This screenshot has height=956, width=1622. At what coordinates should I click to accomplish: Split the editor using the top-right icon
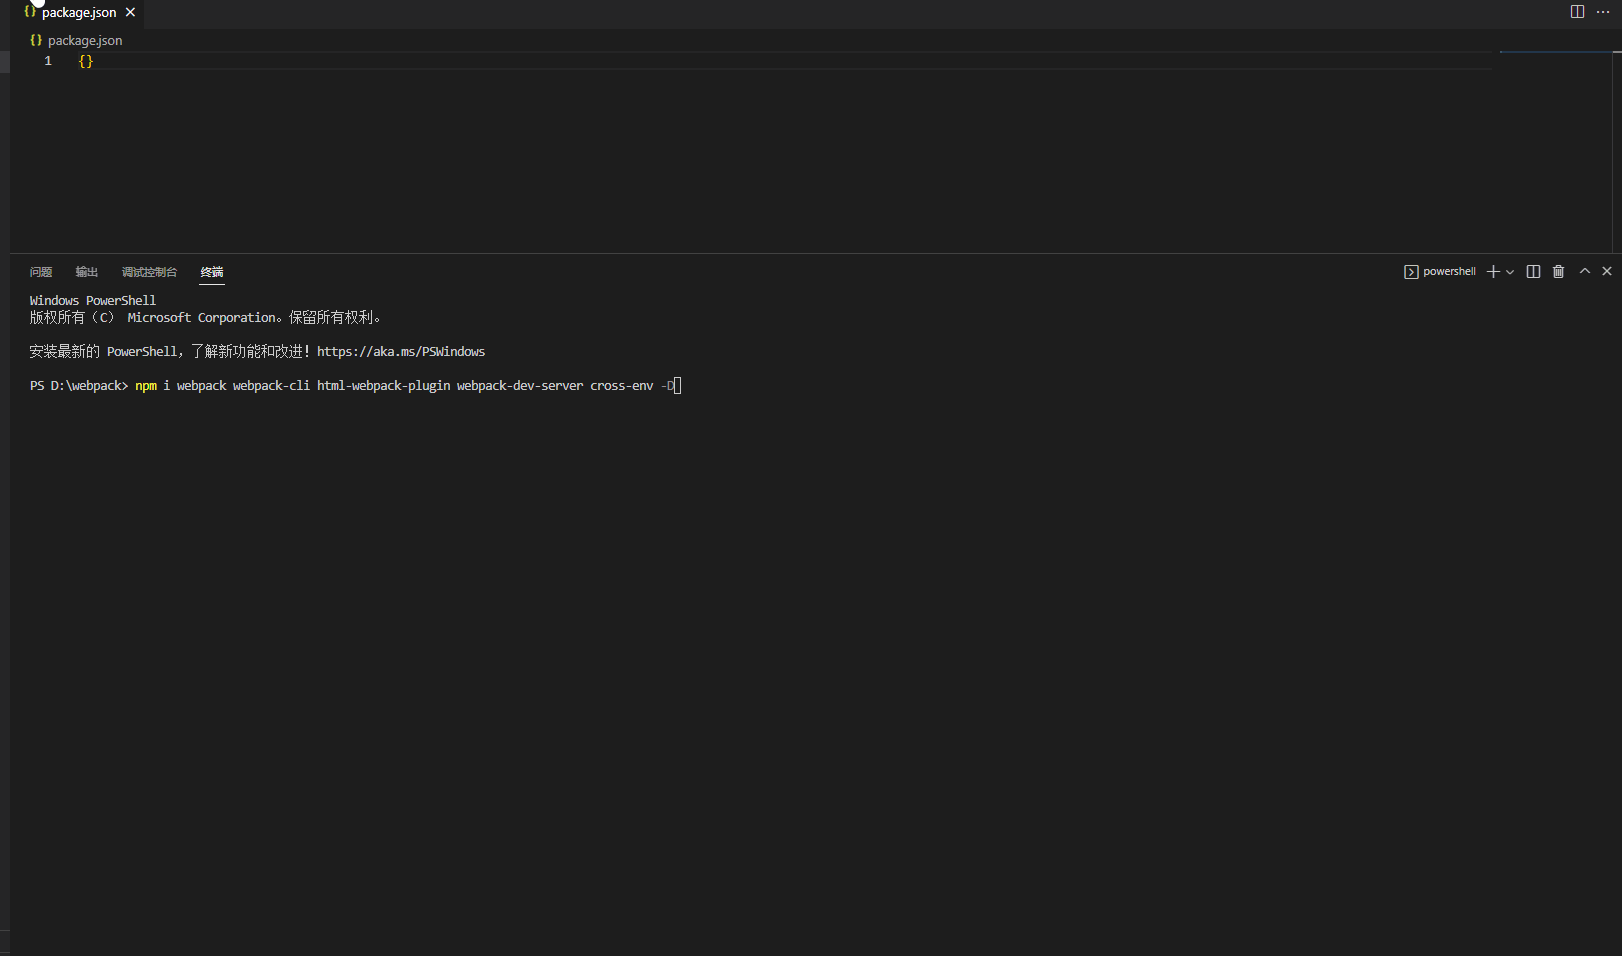[x=1577, y=12]
